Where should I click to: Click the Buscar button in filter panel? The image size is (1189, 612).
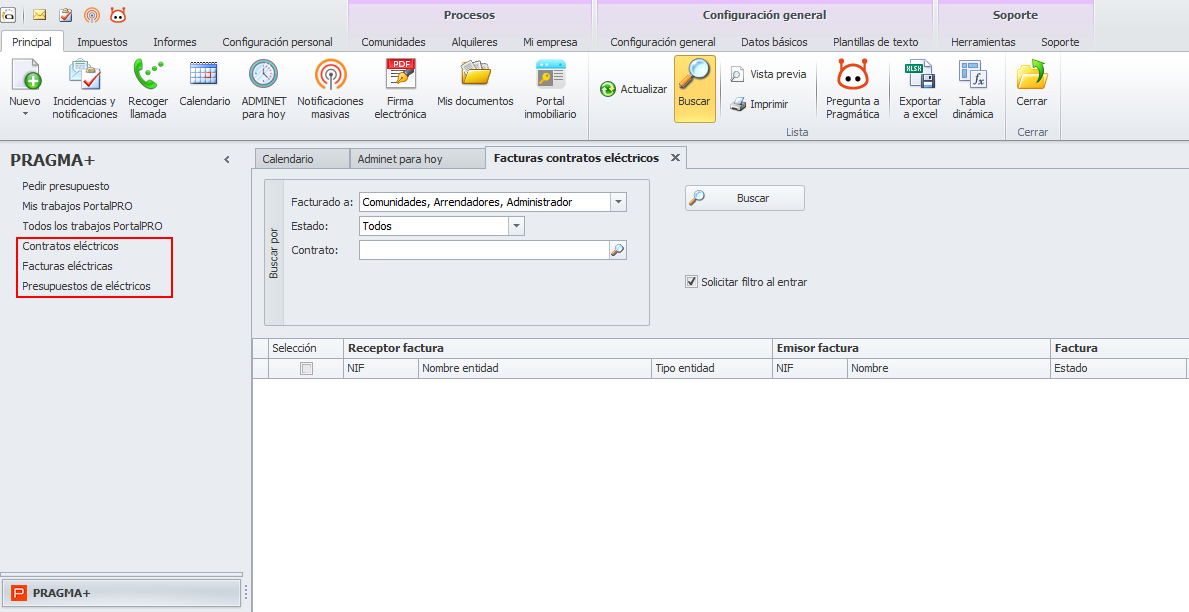coord(745,198)
